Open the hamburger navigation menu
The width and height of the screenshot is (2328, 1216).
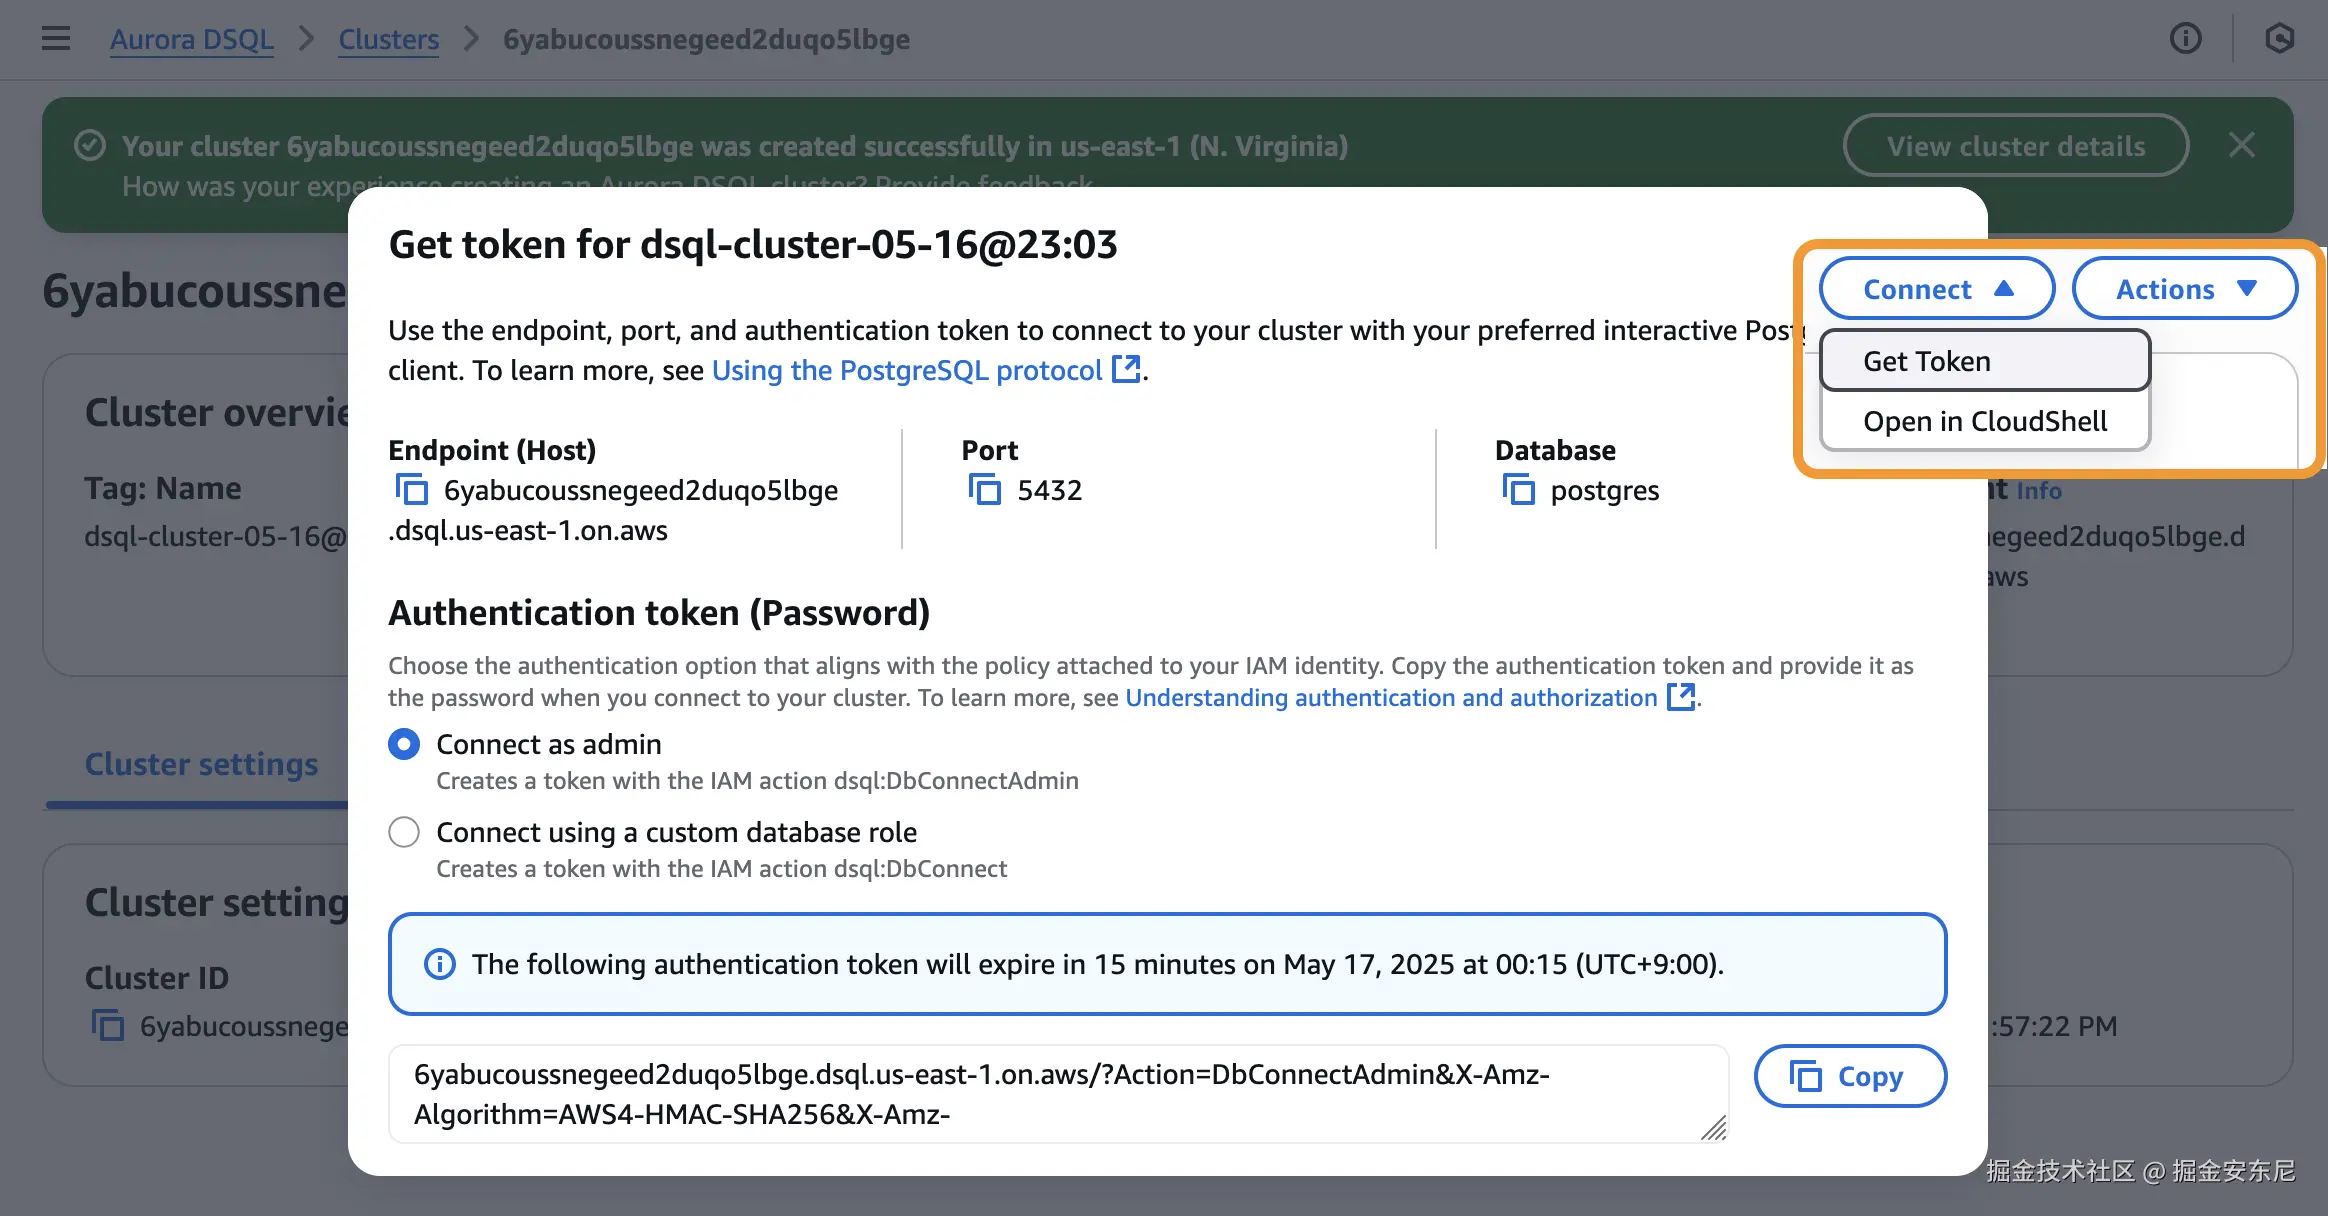[x=56, y=39]
